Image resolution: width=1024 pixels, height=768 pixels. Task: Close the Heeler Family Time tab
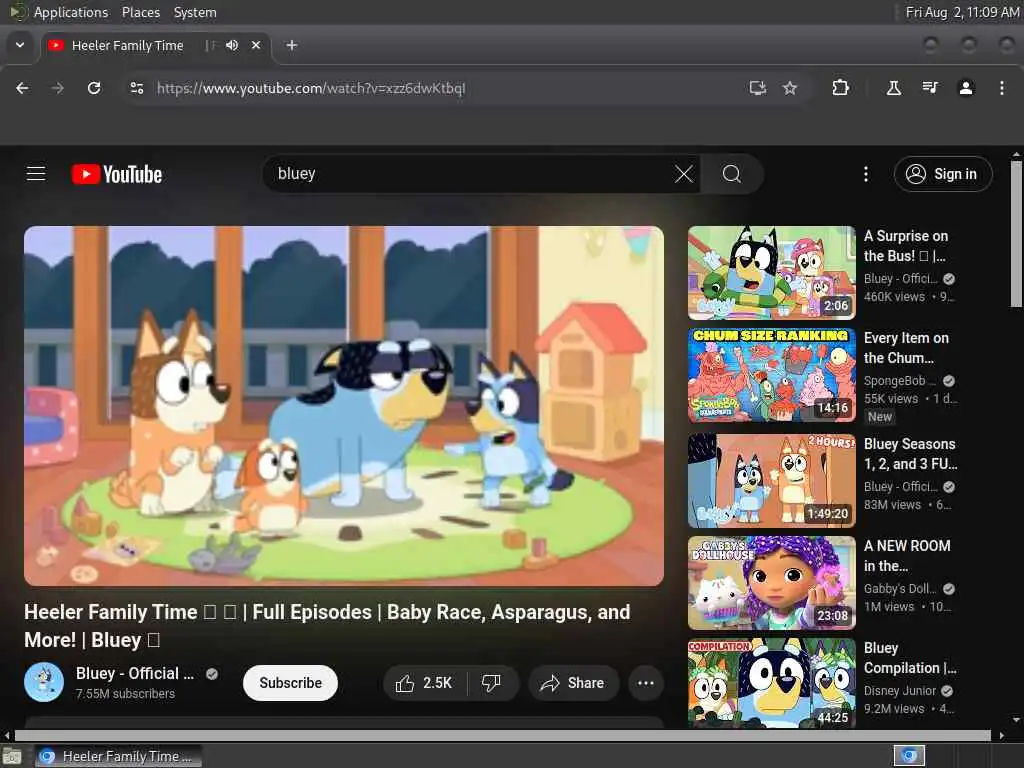click(256, 45)
